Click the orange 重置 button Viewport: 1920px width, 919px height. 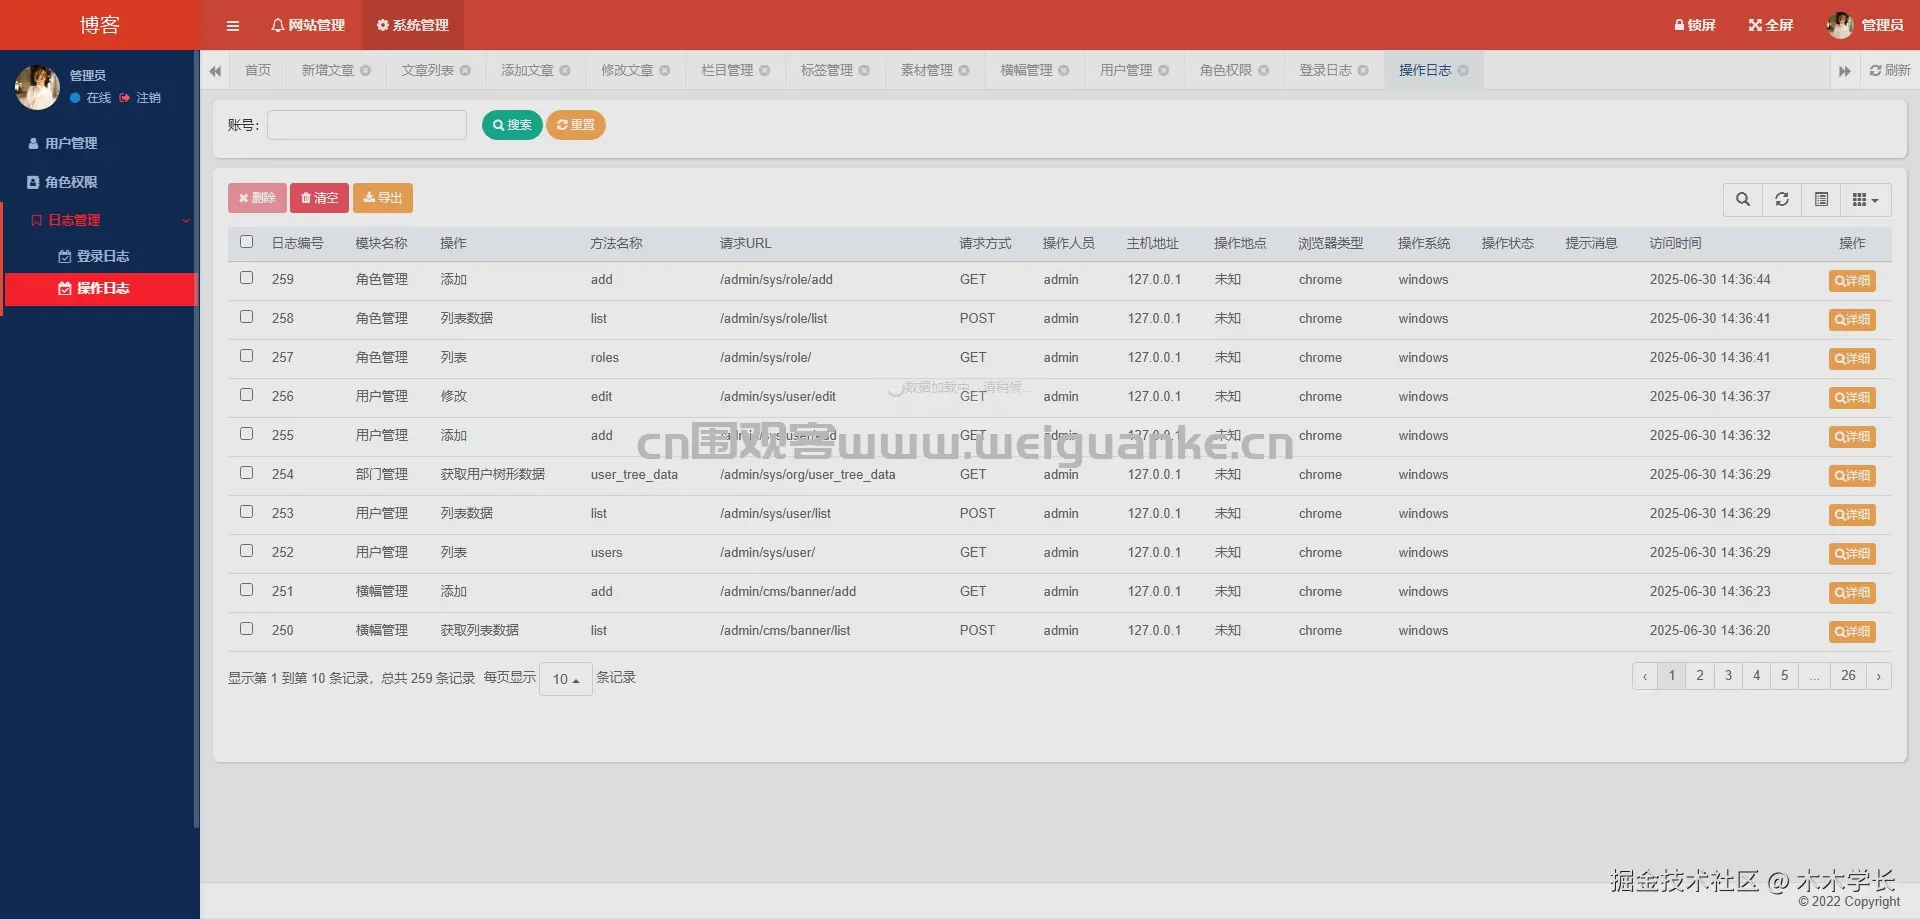tap(576, 125)
